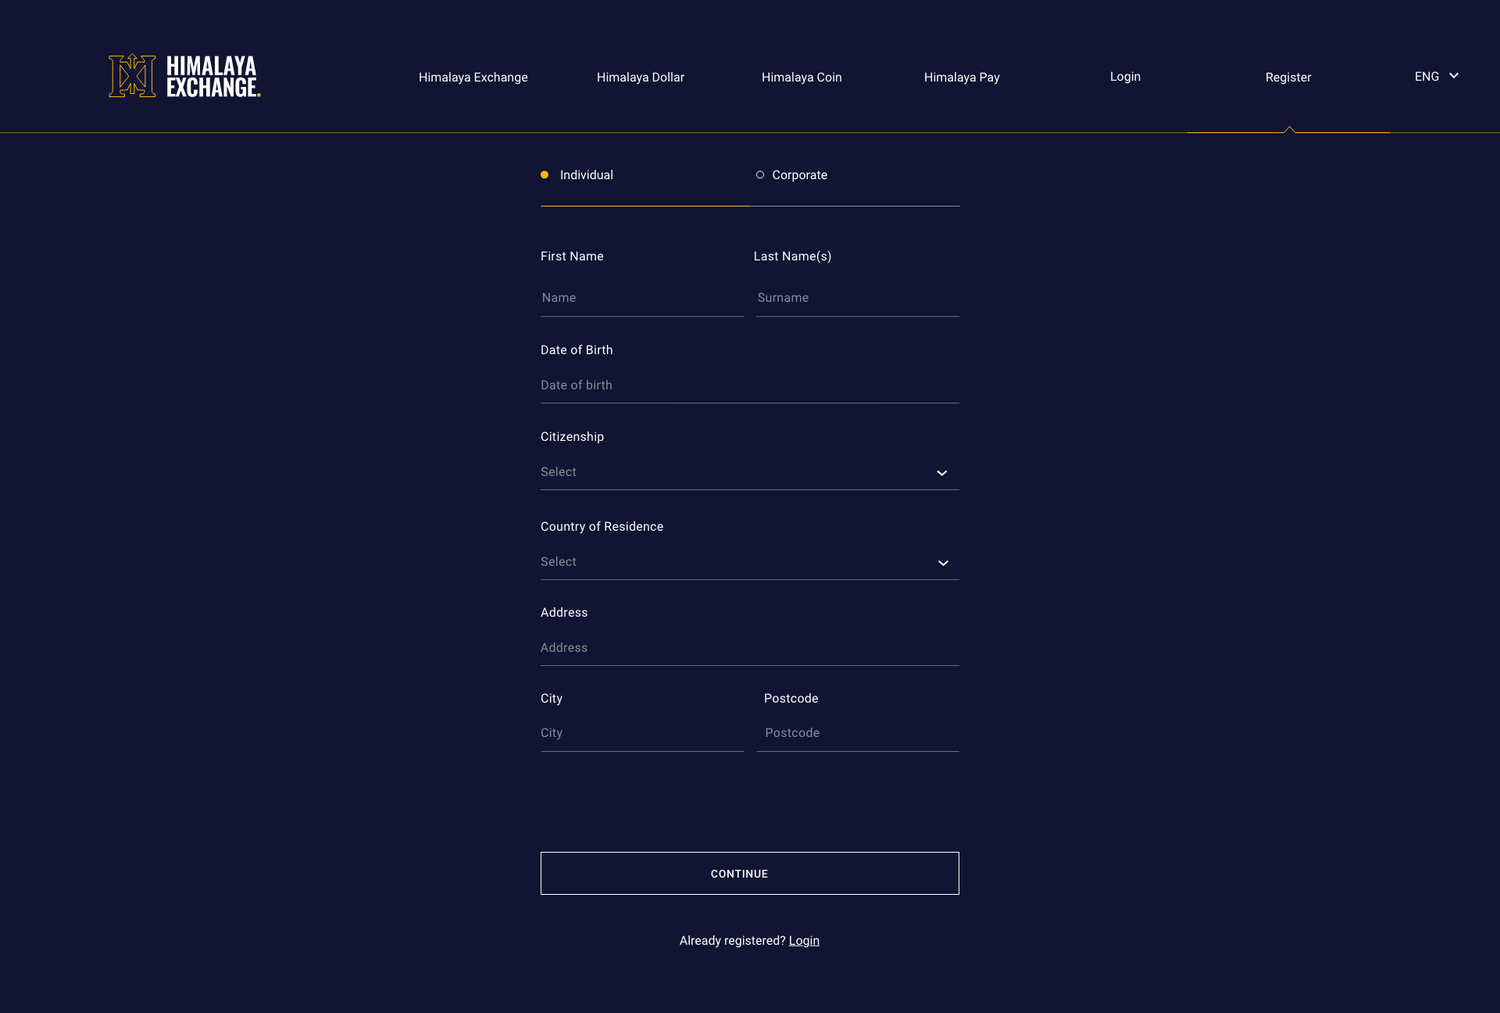Click Login in the top navigation
Screen dimensions: 1500x1013
click(1125, 77)
